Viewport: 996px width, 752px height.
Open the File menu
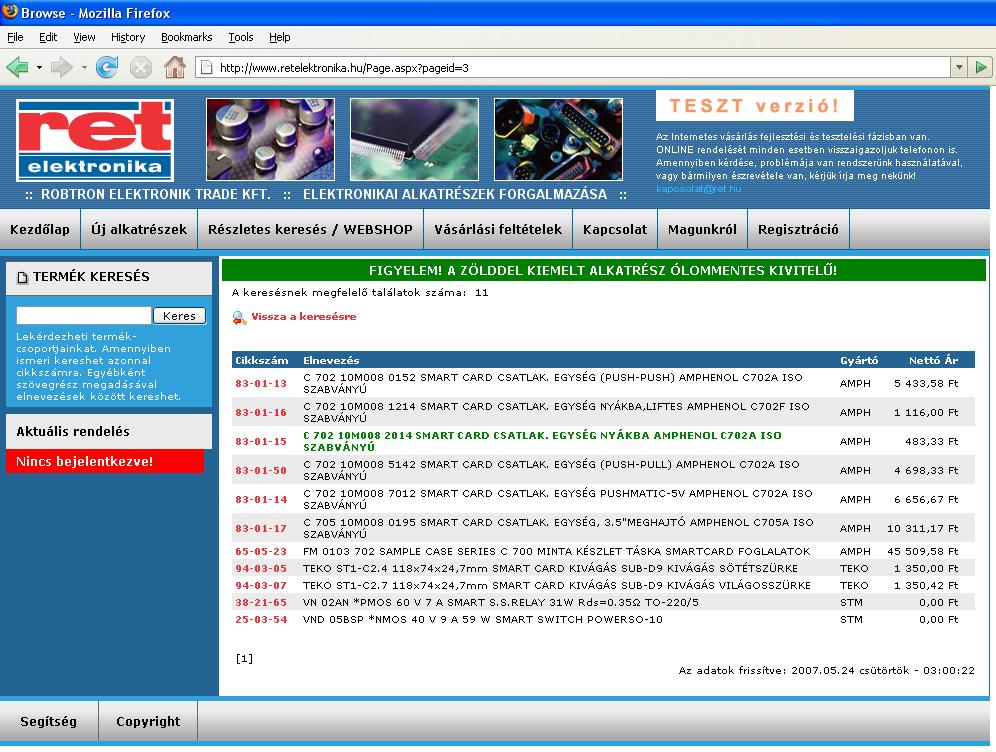tap(15, 37)
